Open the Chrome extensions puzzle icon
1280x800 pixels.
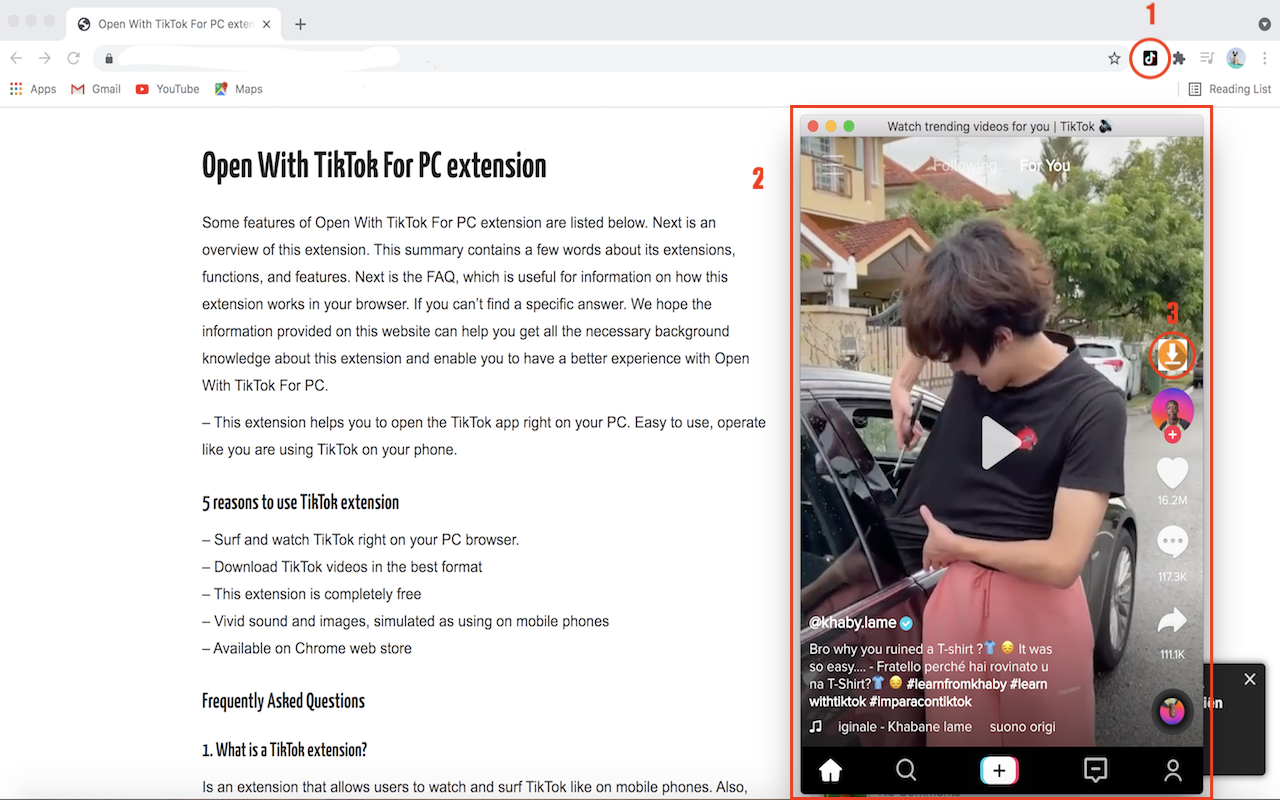click(x=1179, y=59)
